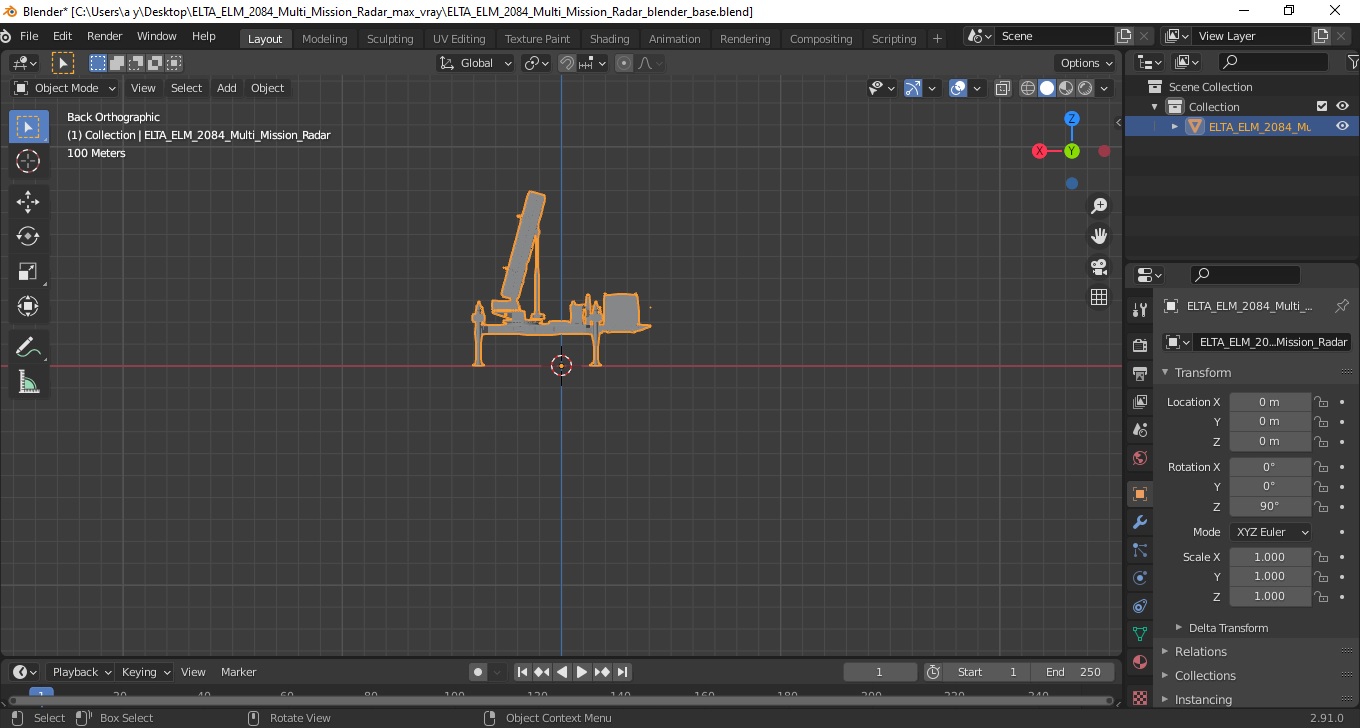Select the Measure ruler tool

coord(28,382)
